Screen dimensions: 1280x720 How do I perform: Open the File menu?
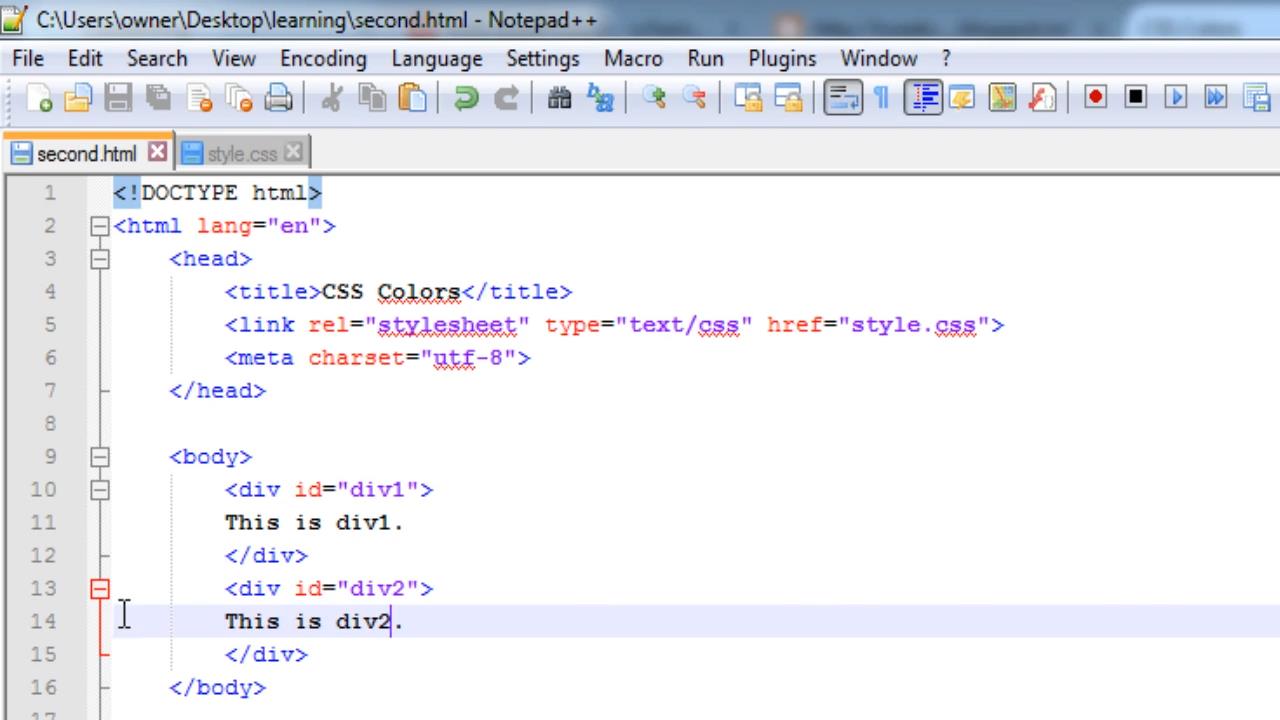click(x=28, y=59)
